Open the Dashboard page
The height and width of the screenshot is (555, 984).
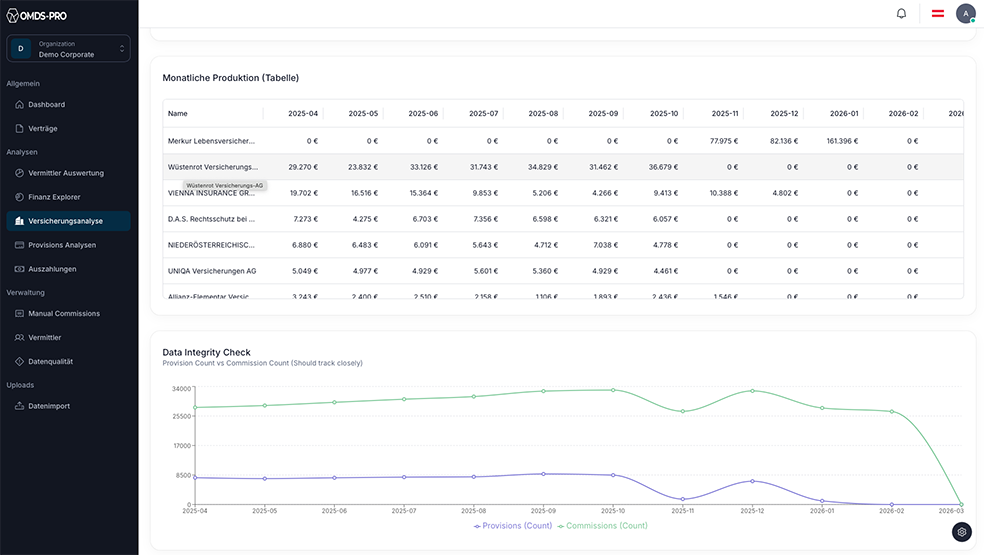click(x=68, y=104)
